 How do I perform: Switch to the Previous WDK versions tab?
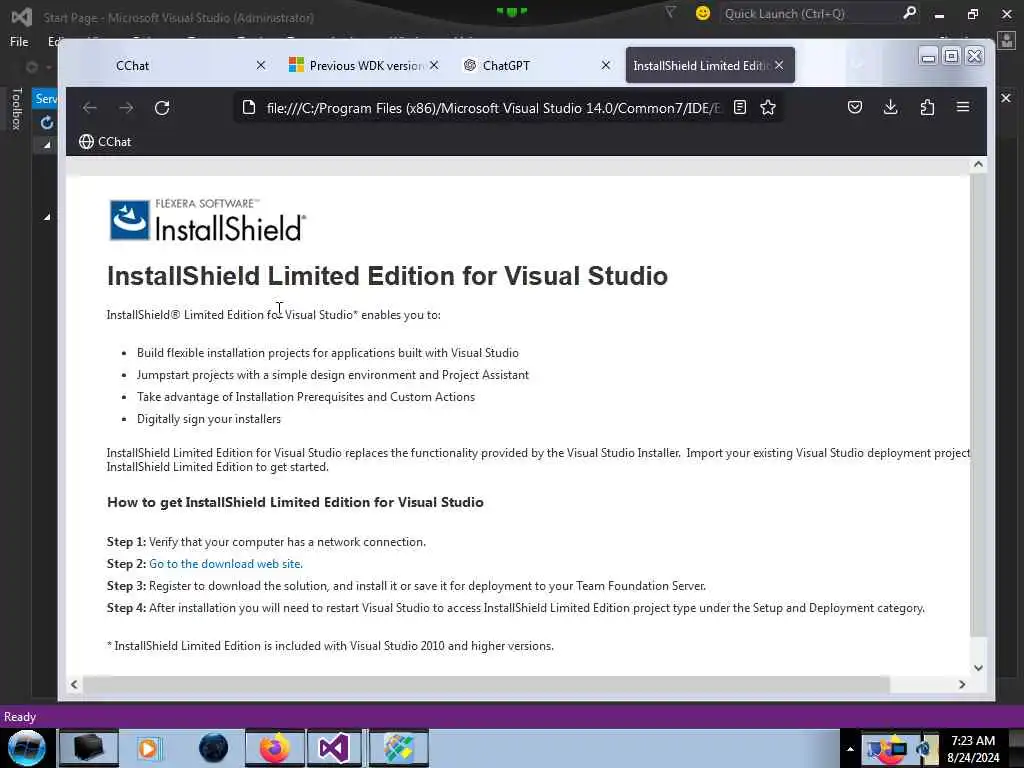366,65
